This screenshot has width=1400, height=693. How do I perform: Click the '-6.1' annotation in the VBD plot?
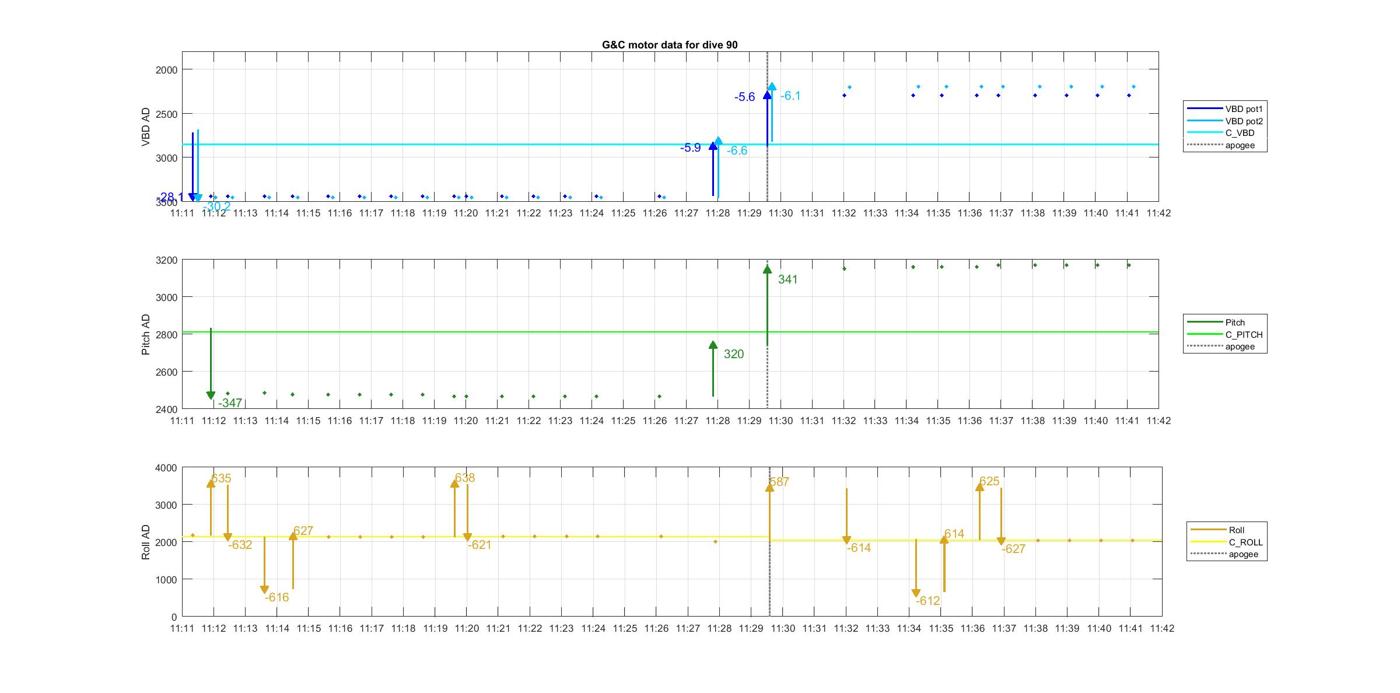tap(791, 96)
